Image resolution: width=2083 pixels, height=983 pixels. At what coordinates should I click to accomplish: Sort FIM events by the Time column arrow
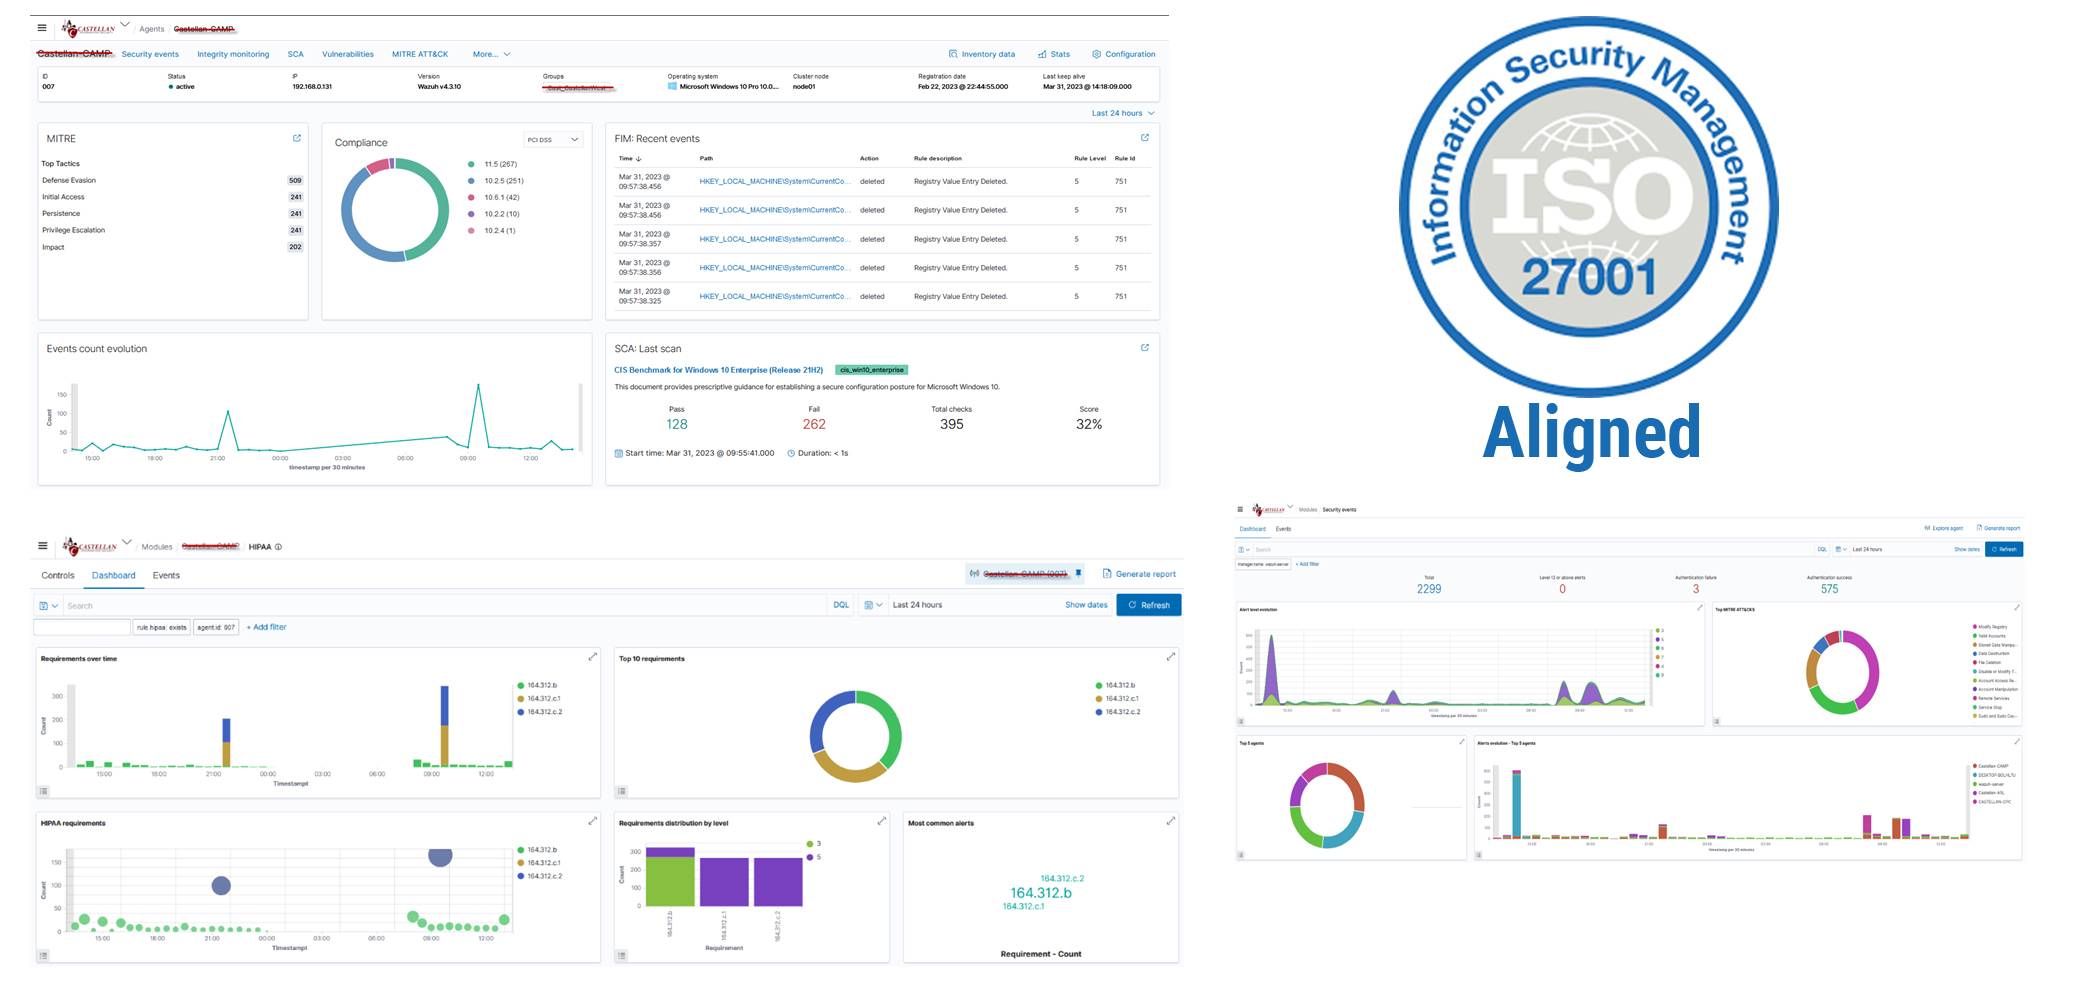click(638, 158)
